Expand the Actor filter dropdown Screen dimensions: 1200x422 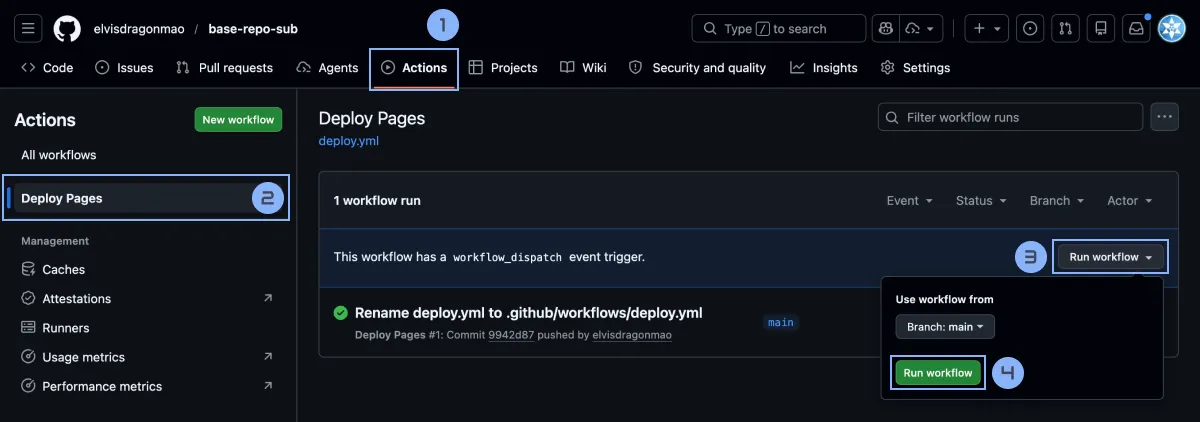point(1129,201)
